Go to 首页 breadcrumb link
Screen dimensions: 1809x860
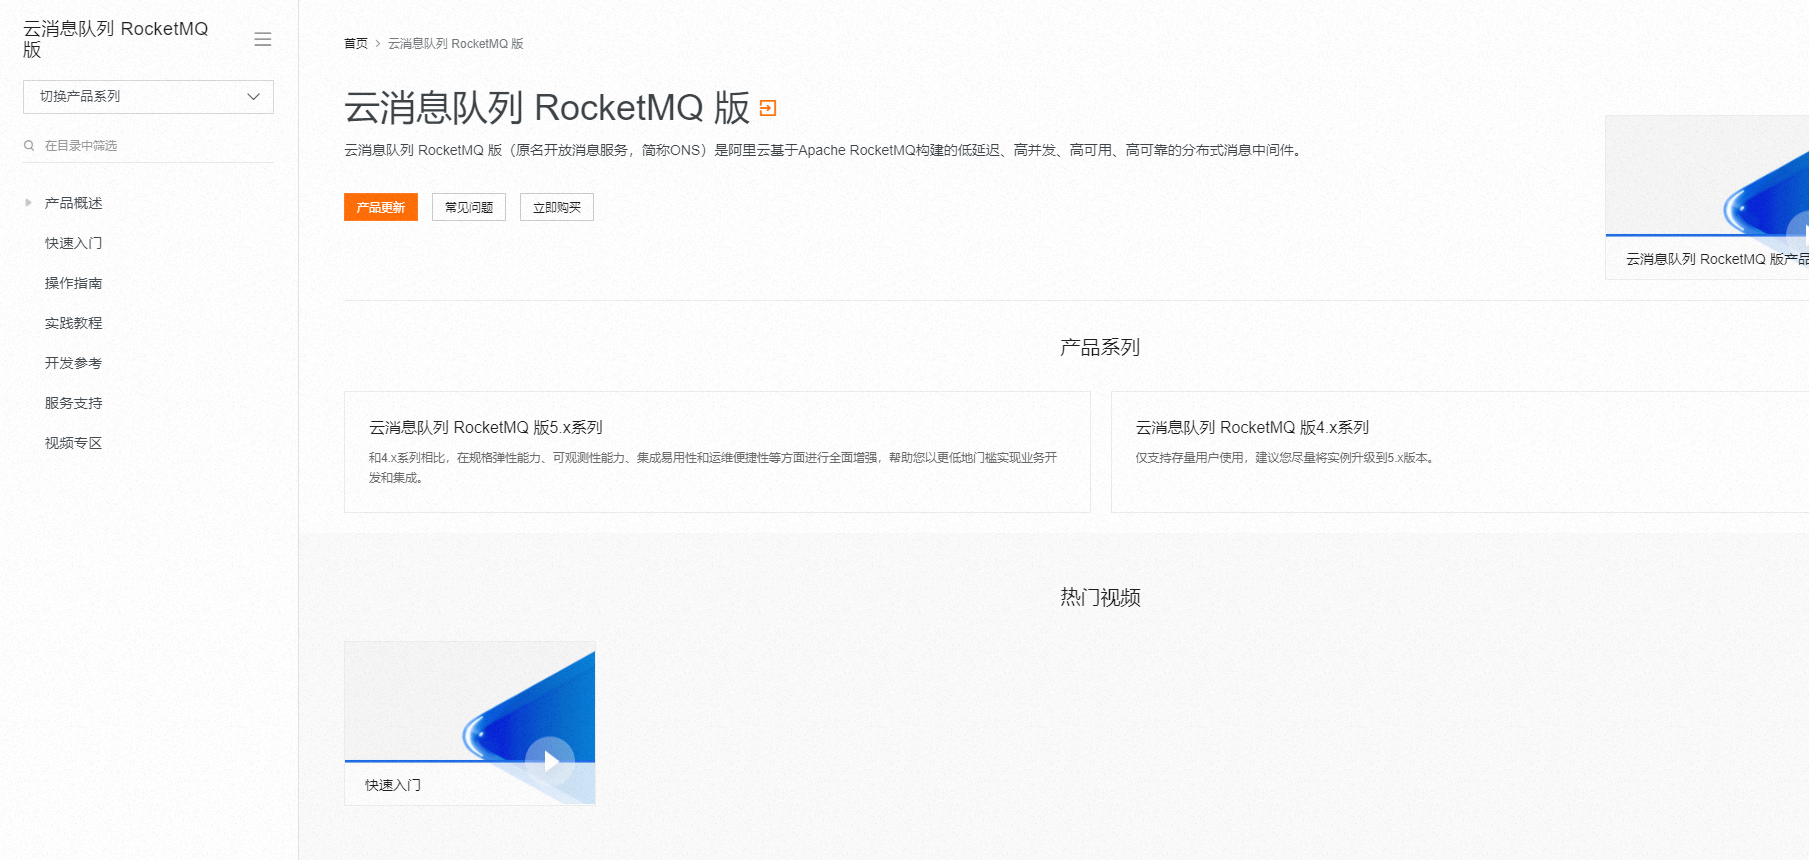[x=356, y=44]
